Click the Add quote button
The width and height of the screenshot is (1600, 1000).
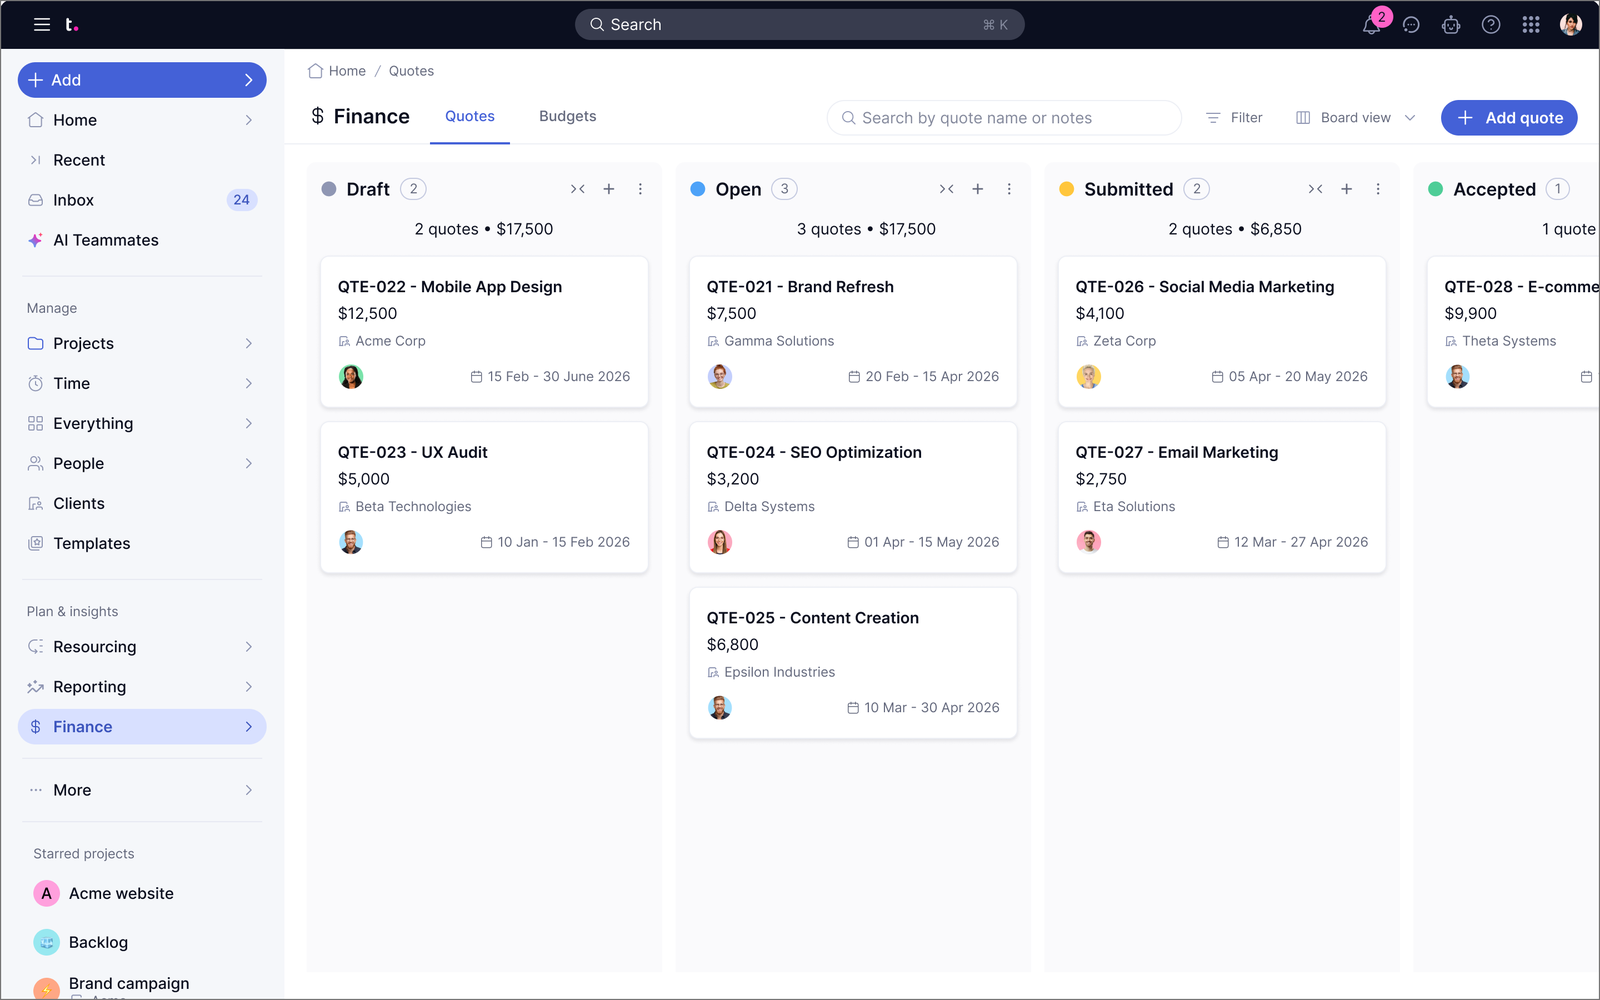click(1509, 118)
